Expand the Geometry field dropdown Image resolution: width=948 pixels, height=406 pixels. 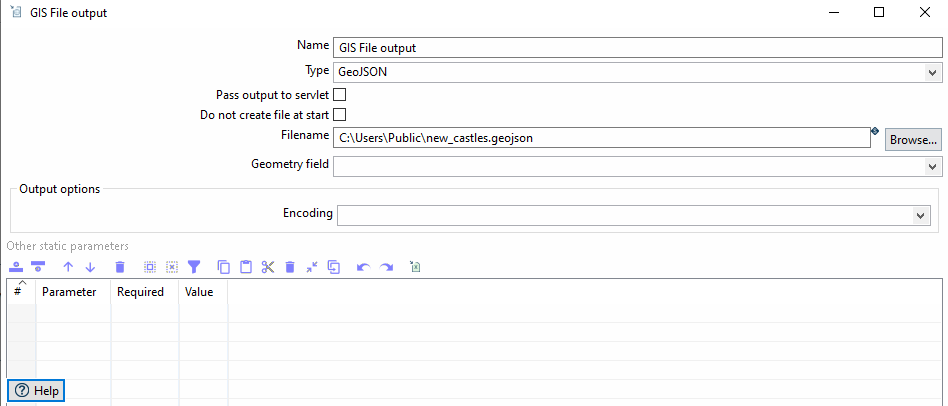pyautogui.click(x=931, y=166)
